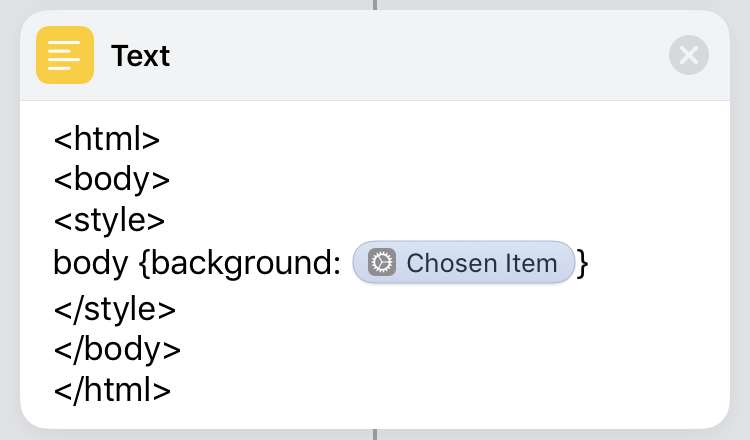Click blank area right of </html> line

pos(450,390)
